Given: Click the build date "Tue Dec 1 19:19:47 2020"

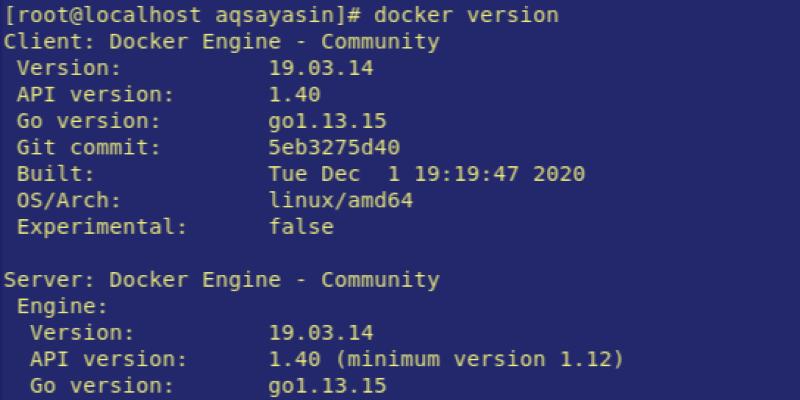Looking at the screenshot, I should click(427, 174).
